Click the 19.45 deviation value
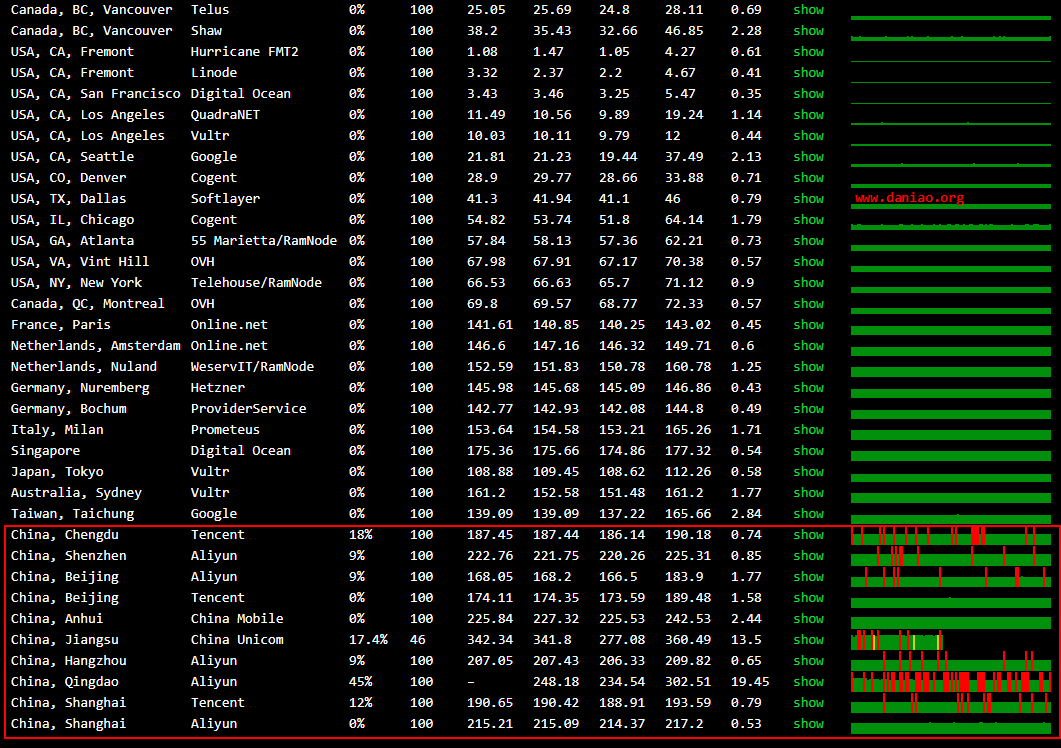The height and width of the screenshot is (748, 1061). click(750, 682)
